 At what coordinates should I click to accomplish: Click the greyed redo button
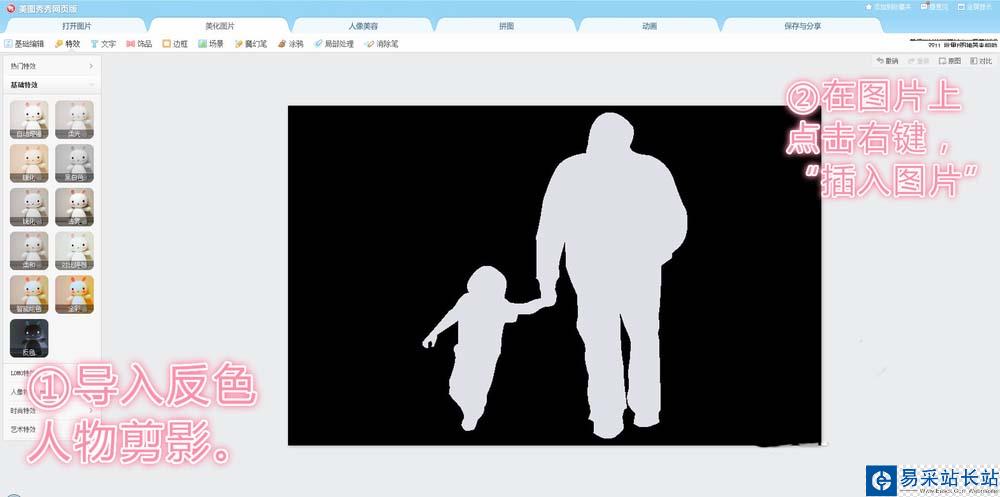click(918, 61)
